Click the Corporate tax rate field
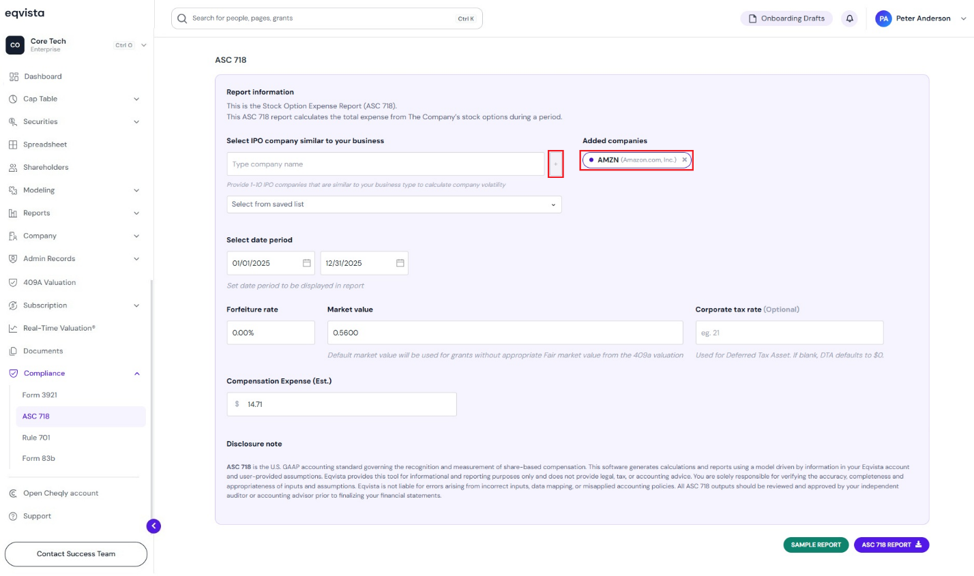974x576 pixels. click(x=790, y=333)
